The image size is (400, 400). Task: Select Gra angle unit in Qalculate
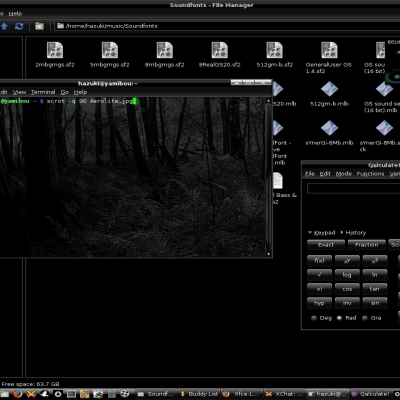tap(372, 318)
